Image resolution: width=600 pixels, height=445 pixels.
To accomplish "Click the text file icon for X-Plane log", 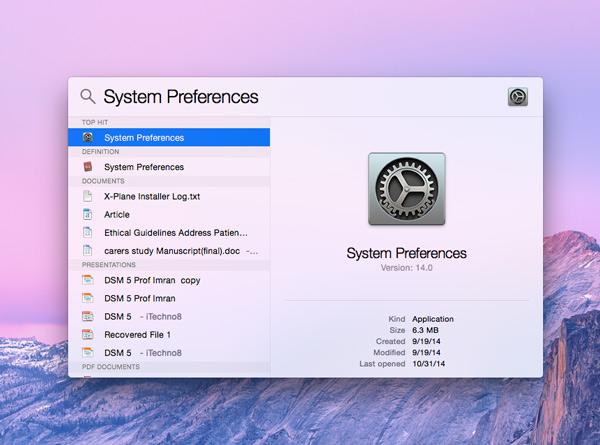I will tap(88, 196).
